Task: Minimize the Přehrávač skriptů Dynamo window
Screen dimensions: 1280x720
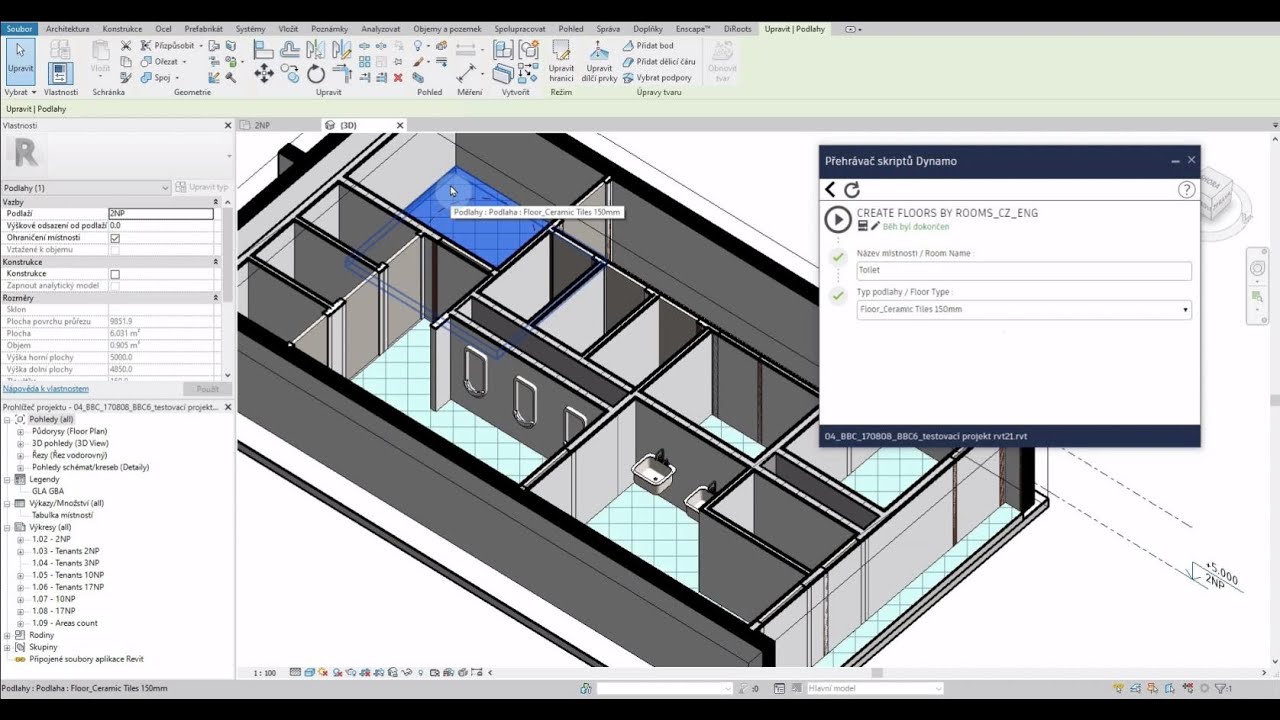Action: 1175,160
